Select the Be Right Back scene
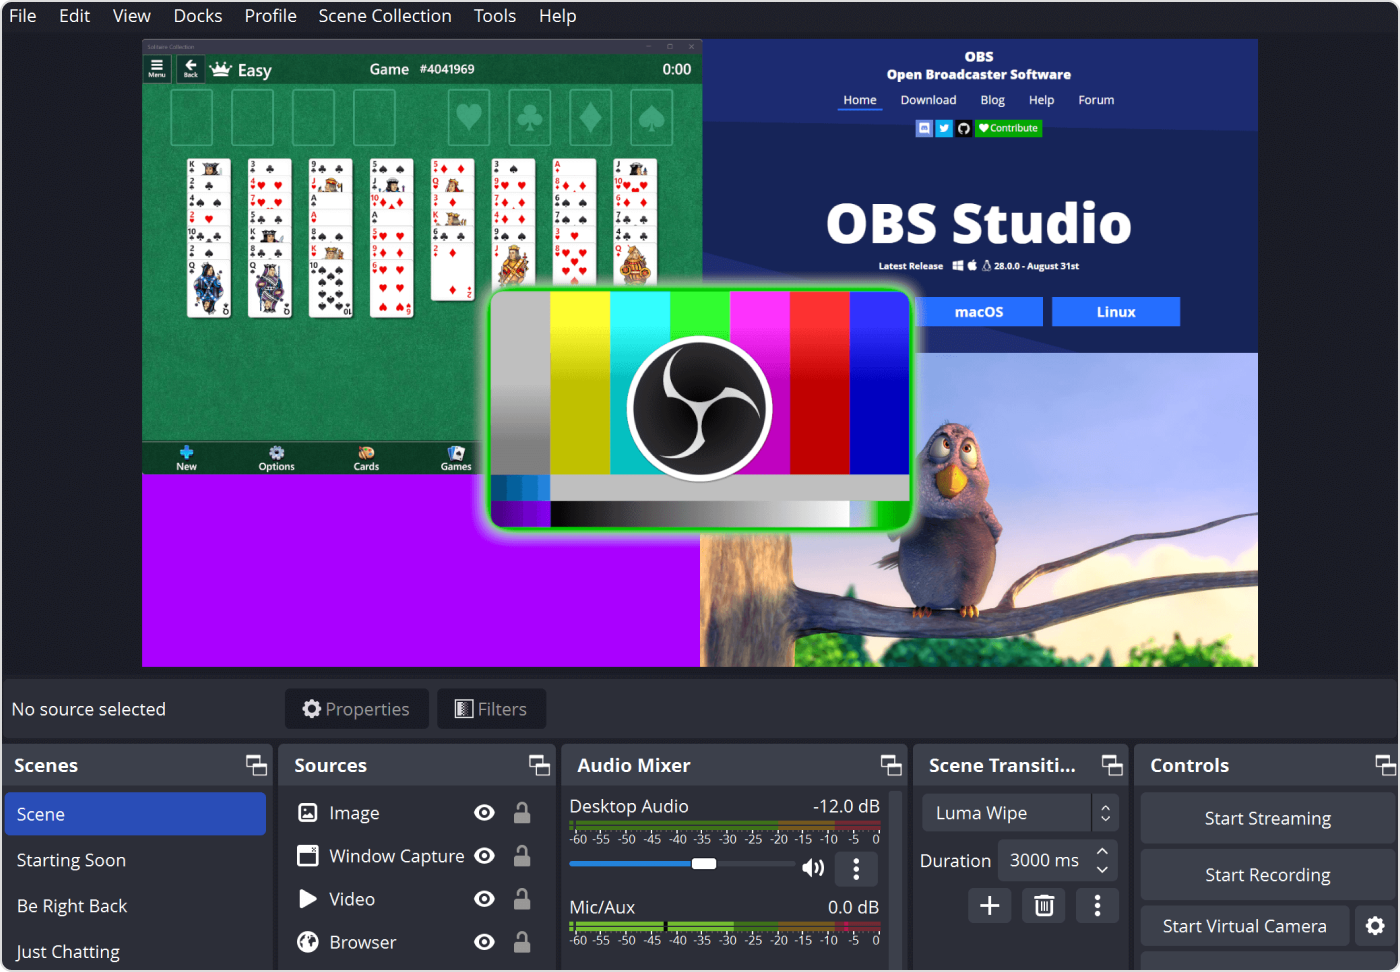 click(71, 905)
